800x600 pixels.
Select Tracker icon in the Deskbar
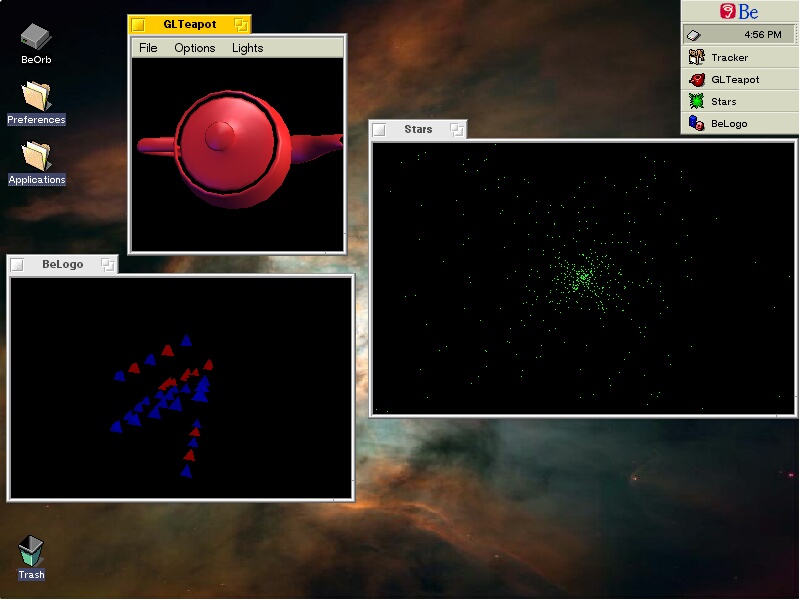click(x=696, y=57)
